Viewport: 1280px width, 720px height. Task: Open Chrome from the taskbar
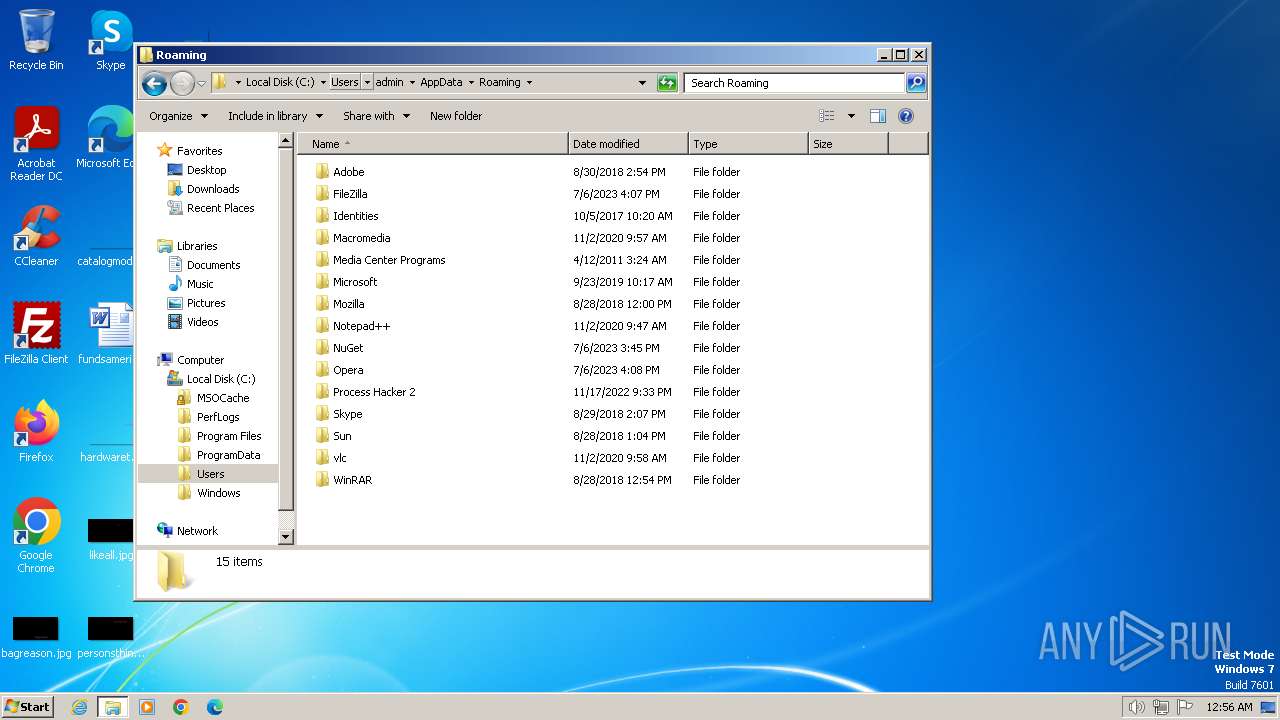pos(180,707)
